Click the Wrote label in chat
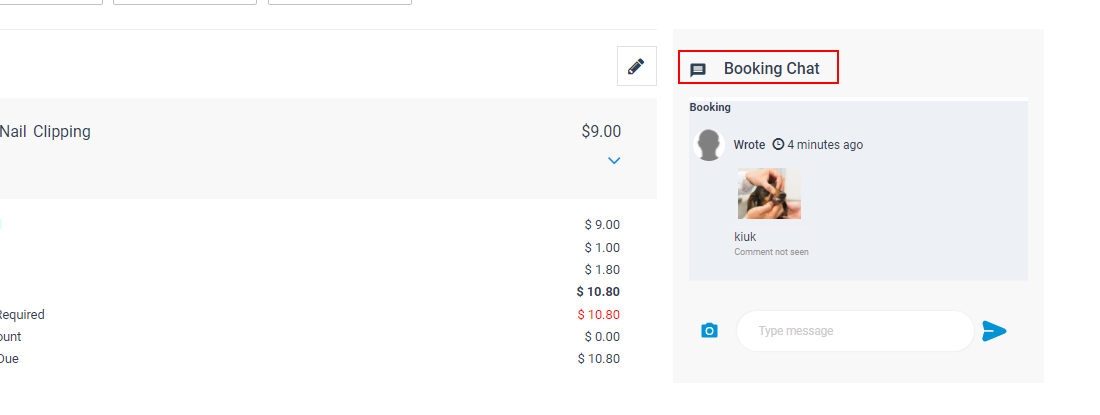Viewport: 1100px width, 415px height. pos(749,144)
